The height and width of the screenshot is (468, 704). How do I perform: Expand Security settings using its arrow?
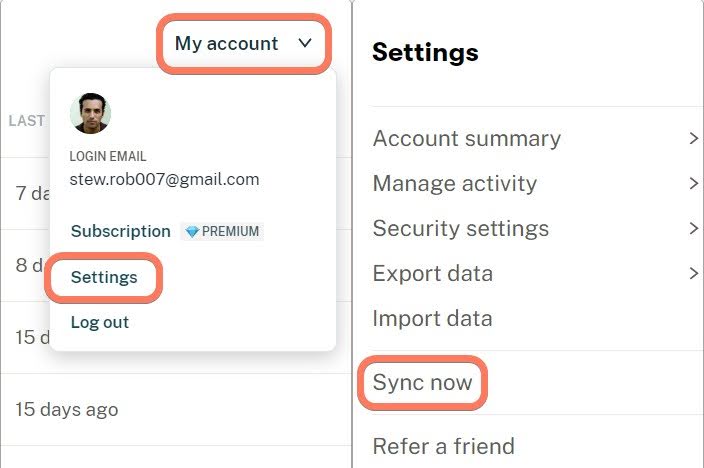coord(693,229)
